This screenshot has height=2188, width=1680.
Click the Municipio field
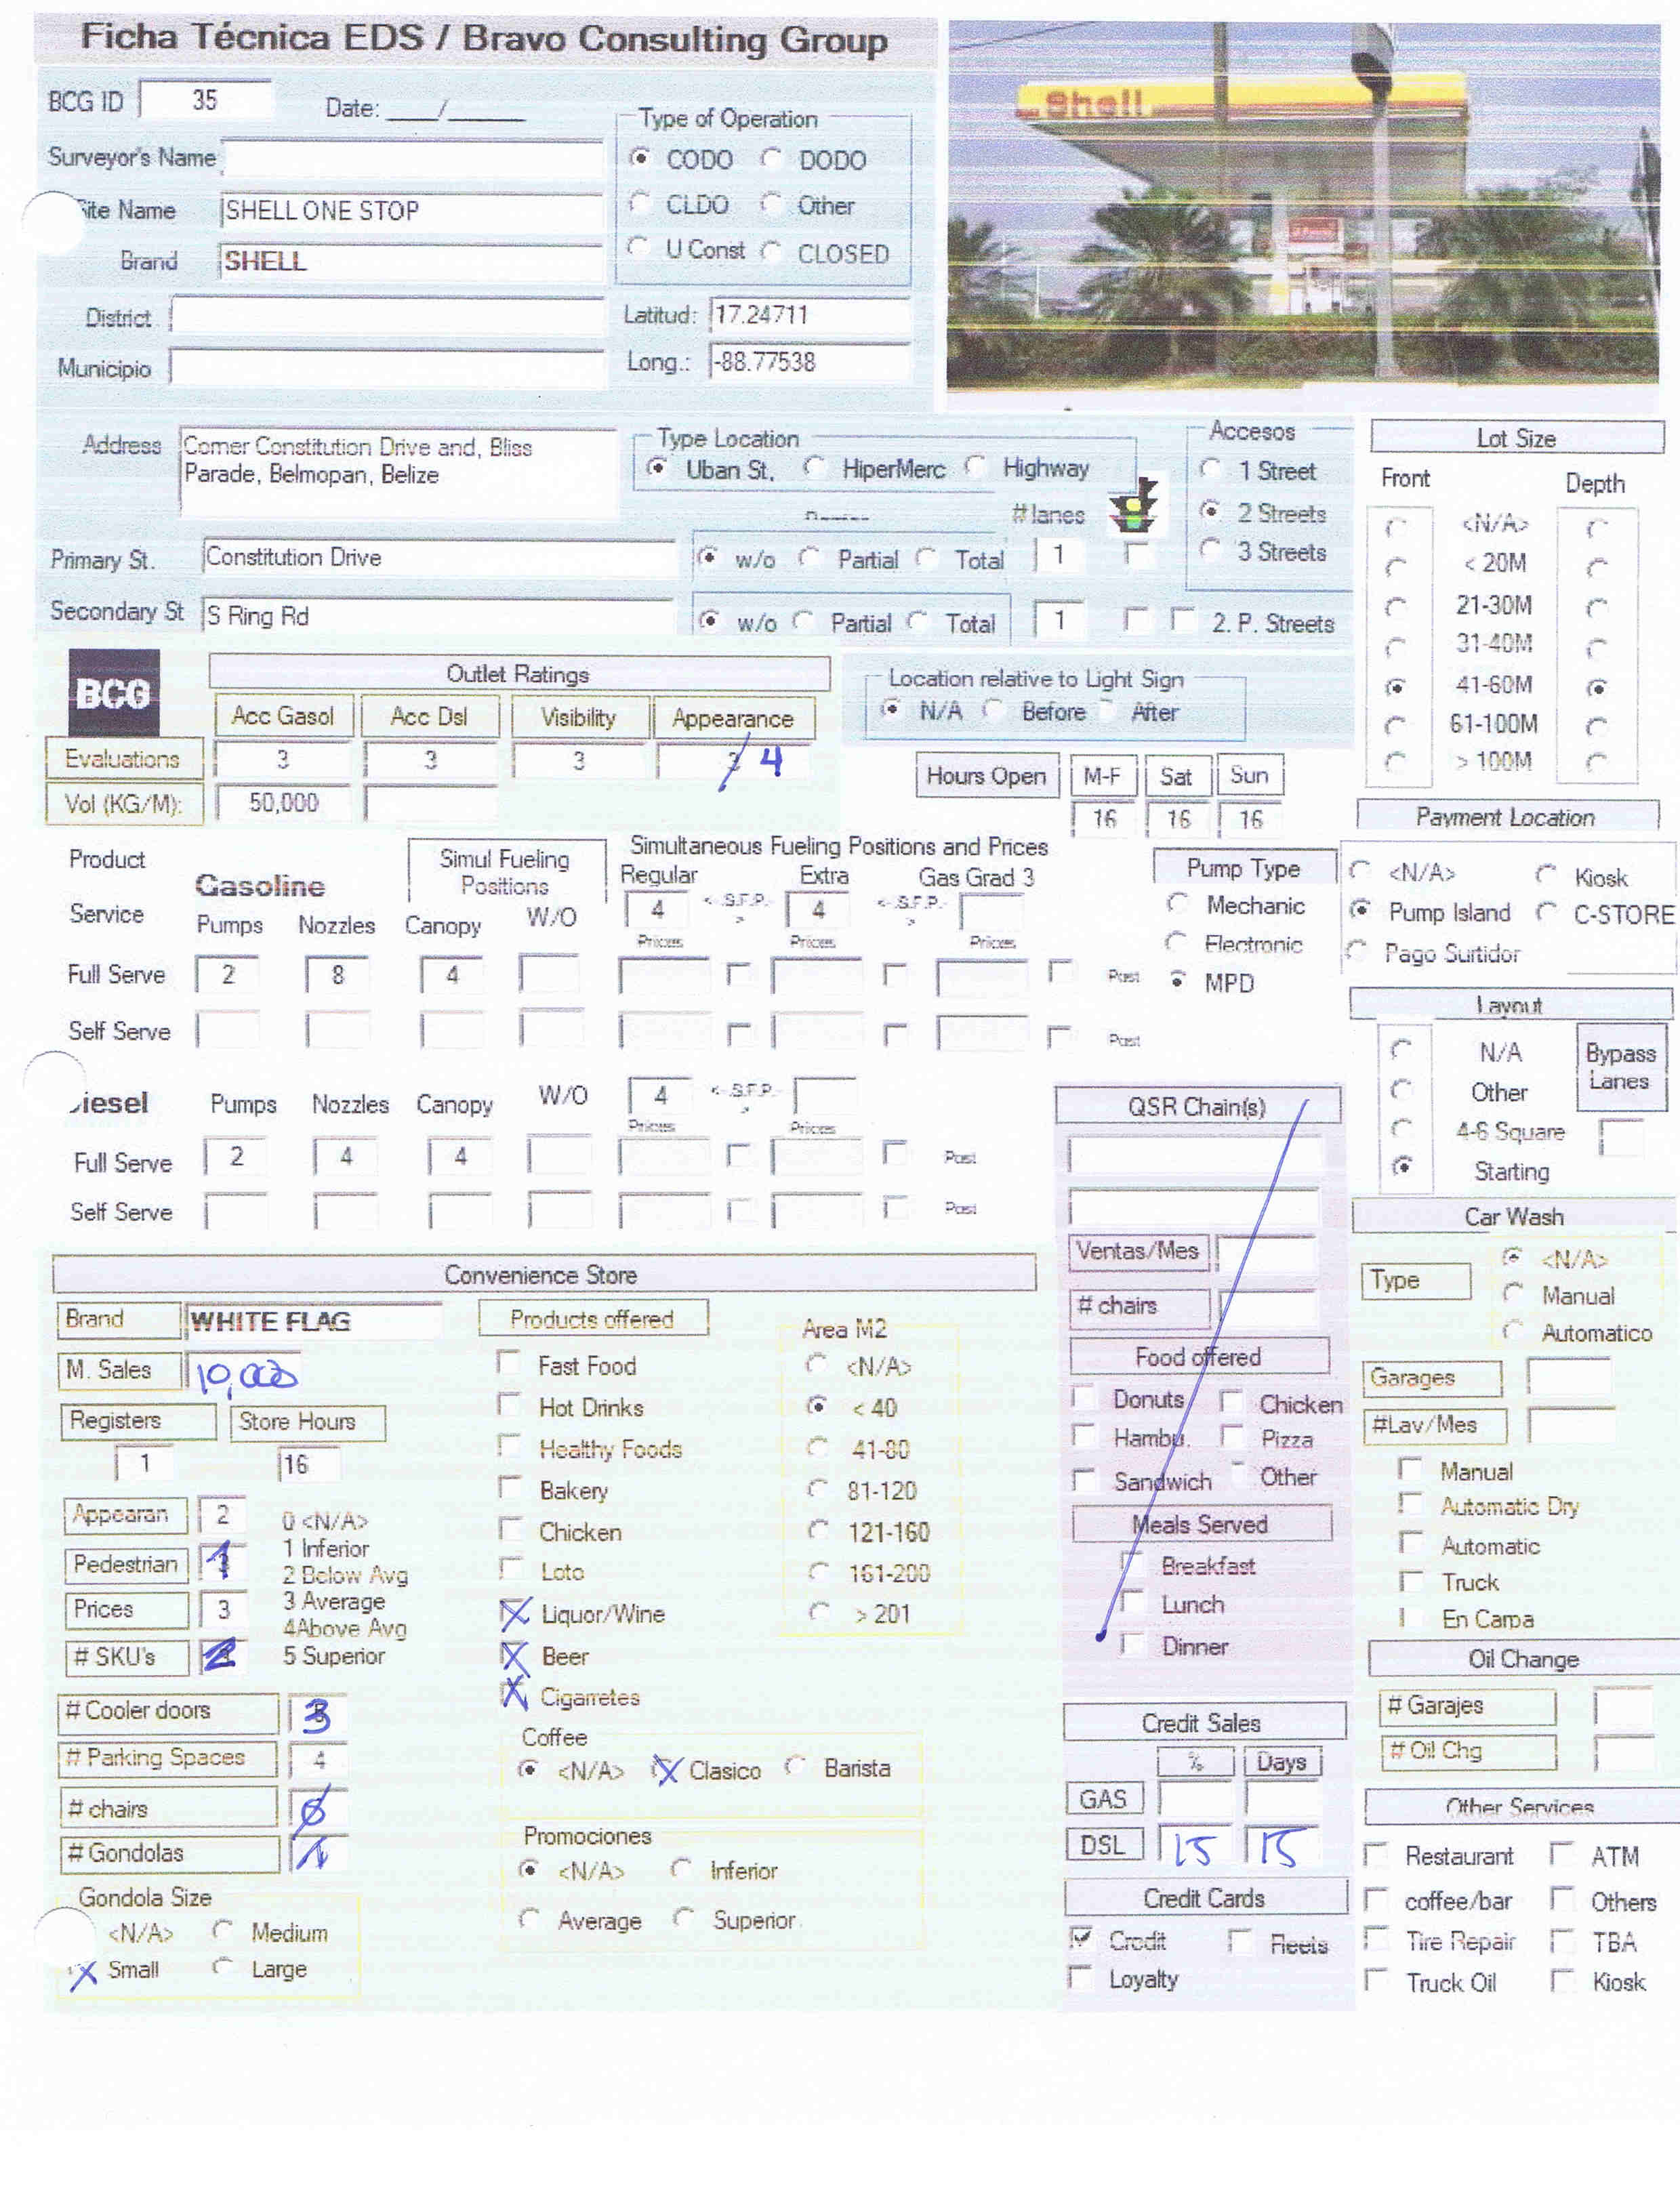[x=388, y=366]
